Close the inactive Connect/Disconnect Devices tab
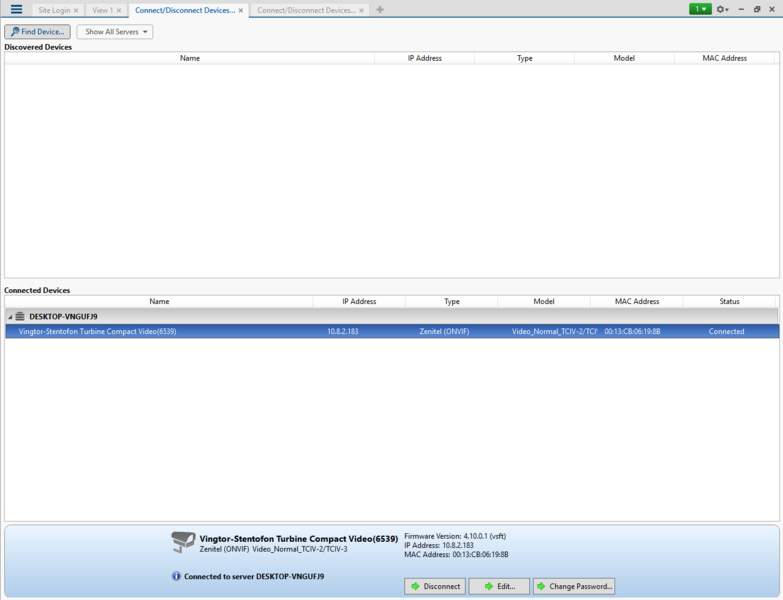Image resolution: width=783 pixels, height=600 pixels. pyautogui.click(x=362, y=10)
